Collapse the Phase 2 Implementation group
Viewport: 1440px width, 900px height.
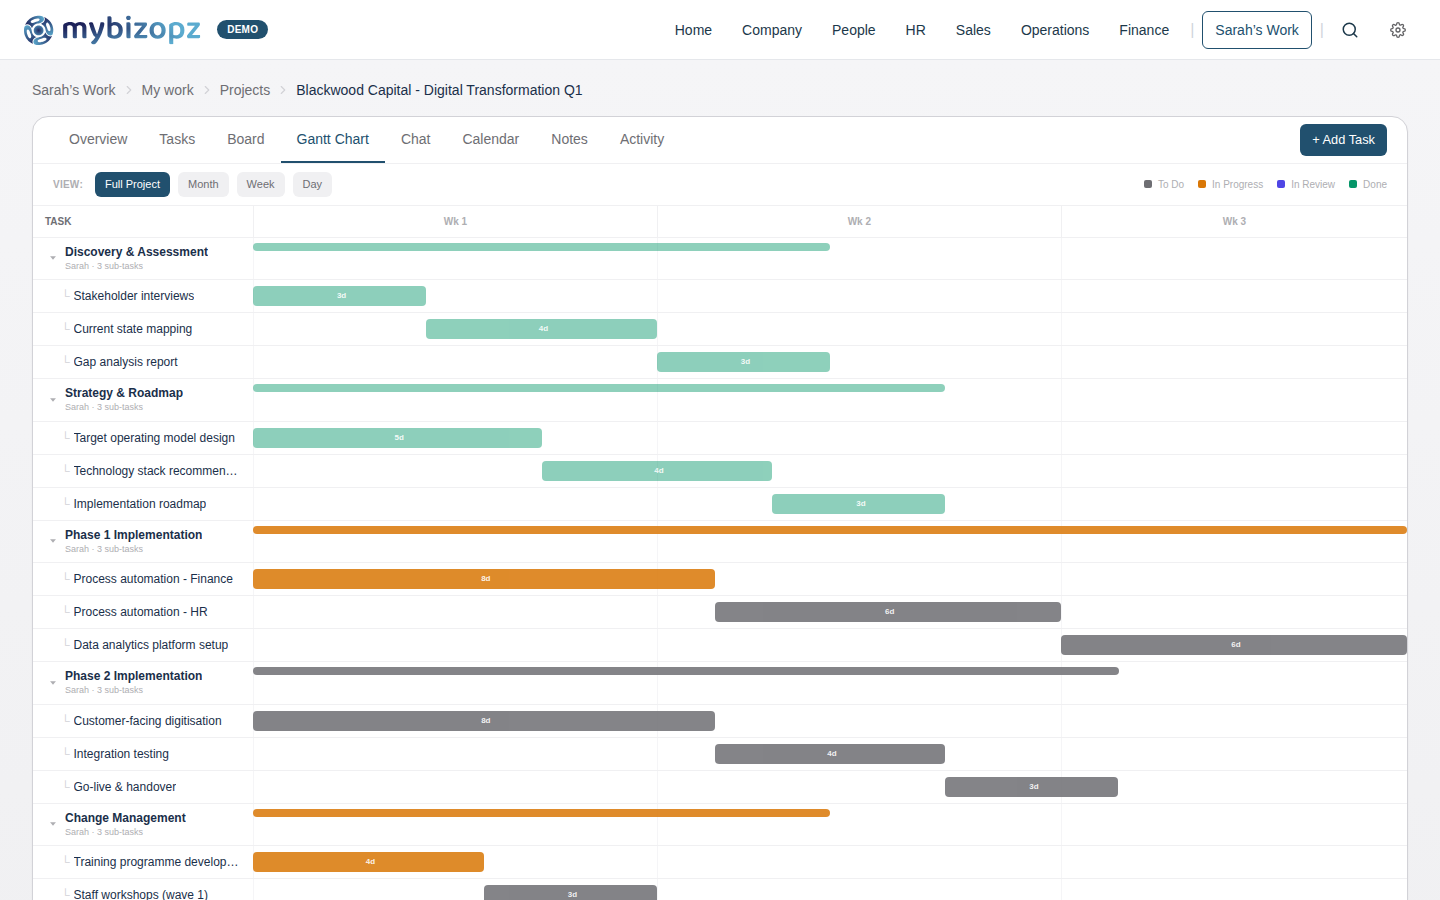pyautogui.click(x=52, y=681)
